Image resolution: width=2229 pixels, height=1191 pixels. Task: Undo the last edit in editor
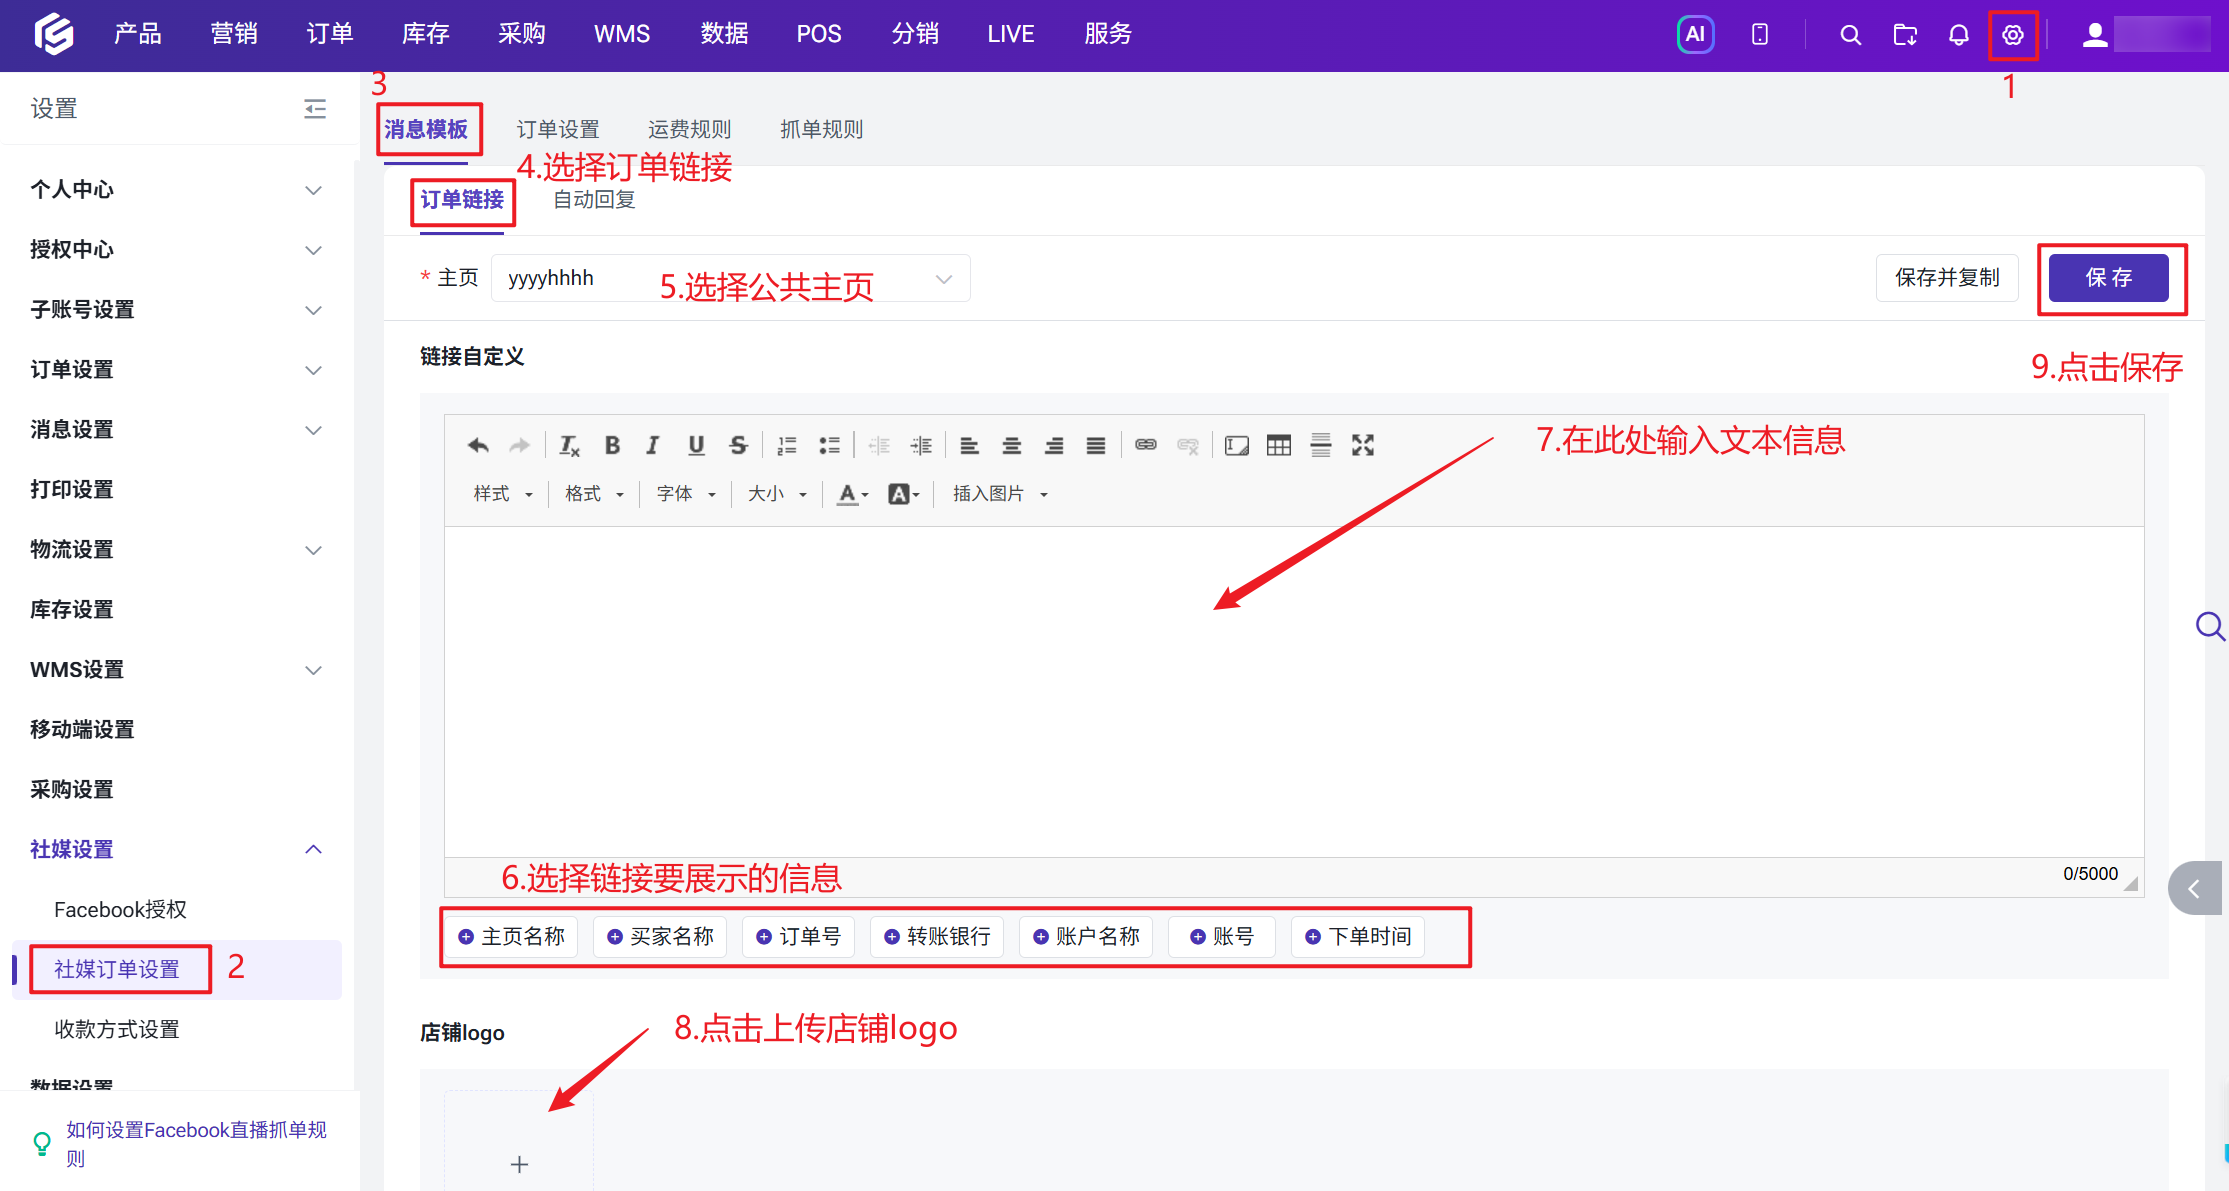click(x=478, y=445)
